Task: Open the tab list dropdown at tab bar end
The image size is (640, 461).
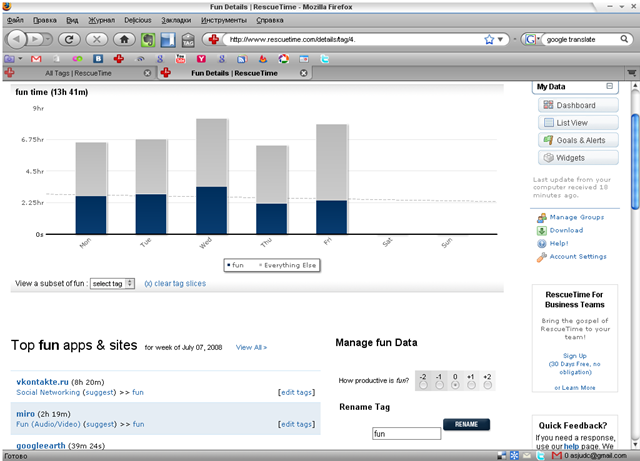Action: click(631, 73)
